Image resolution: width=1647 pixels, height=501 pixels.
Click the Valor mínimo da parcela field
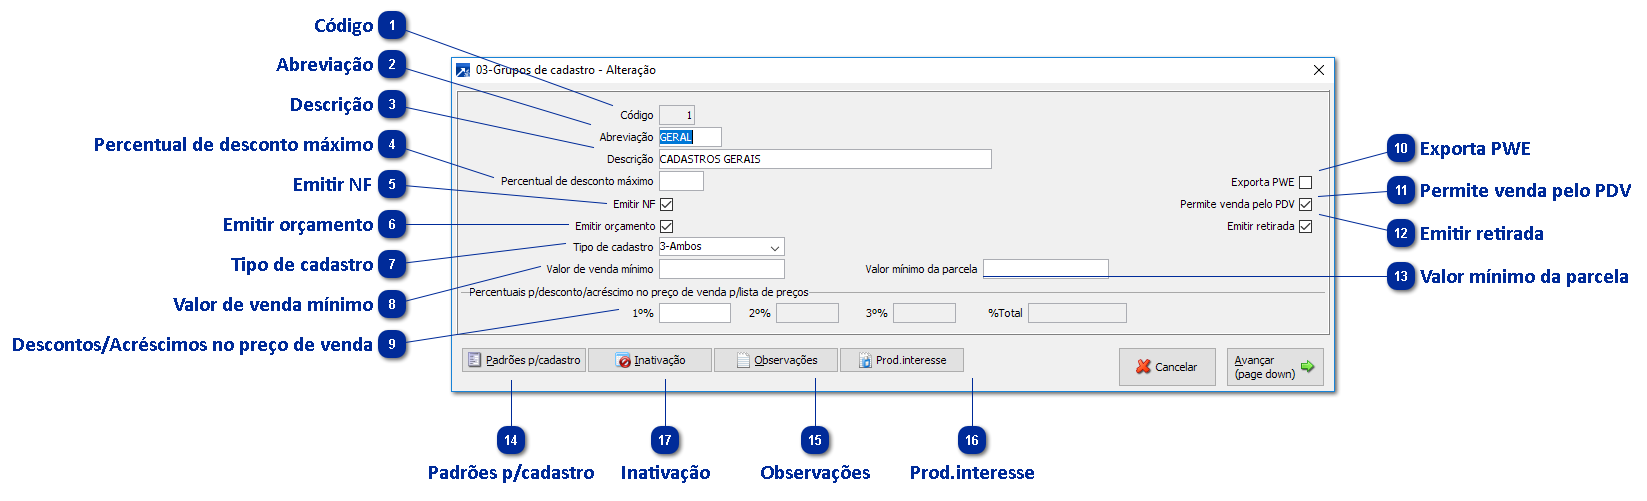[1046, 269]
